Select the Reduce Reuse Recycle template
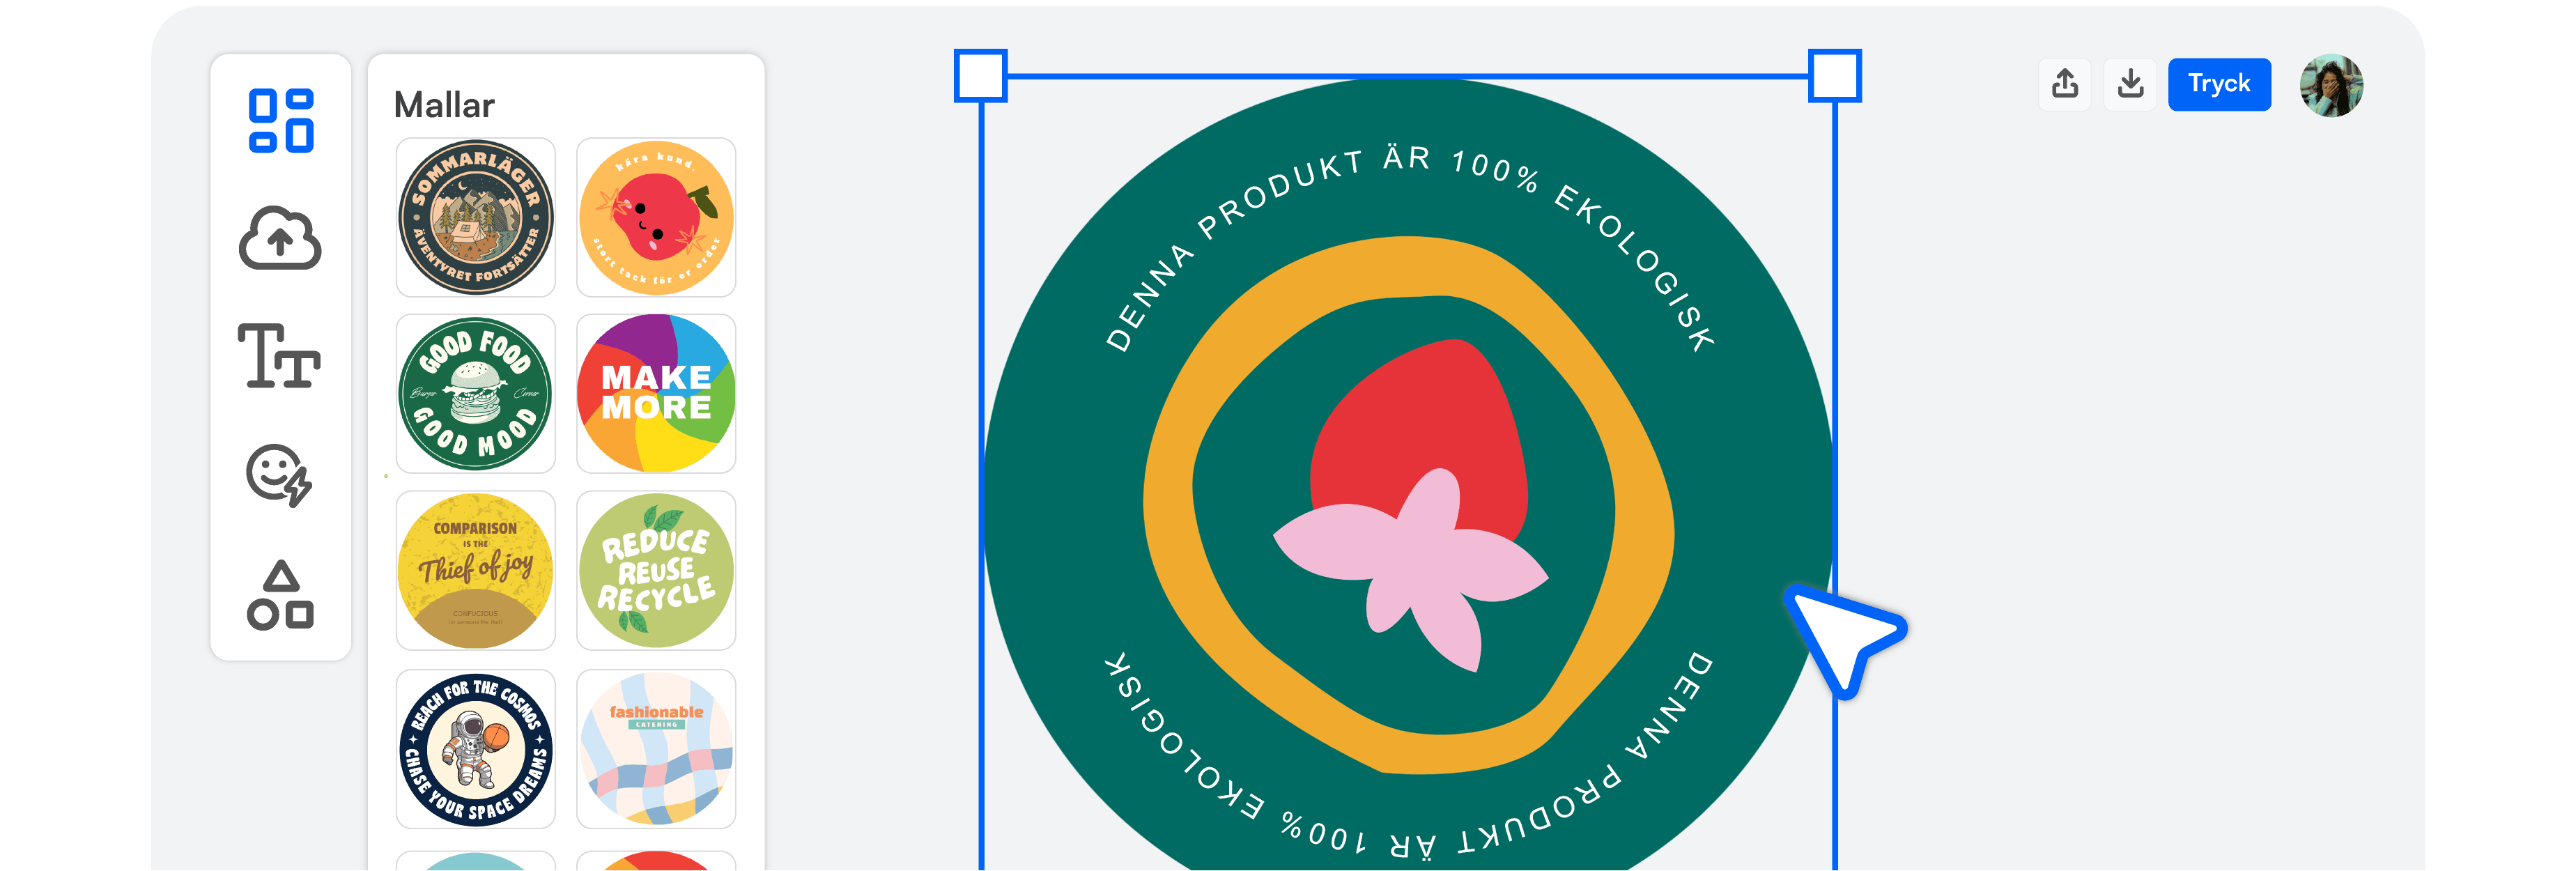Viewport: 2576px width, 871px height. pyautogui.click(x=656, y=571)
